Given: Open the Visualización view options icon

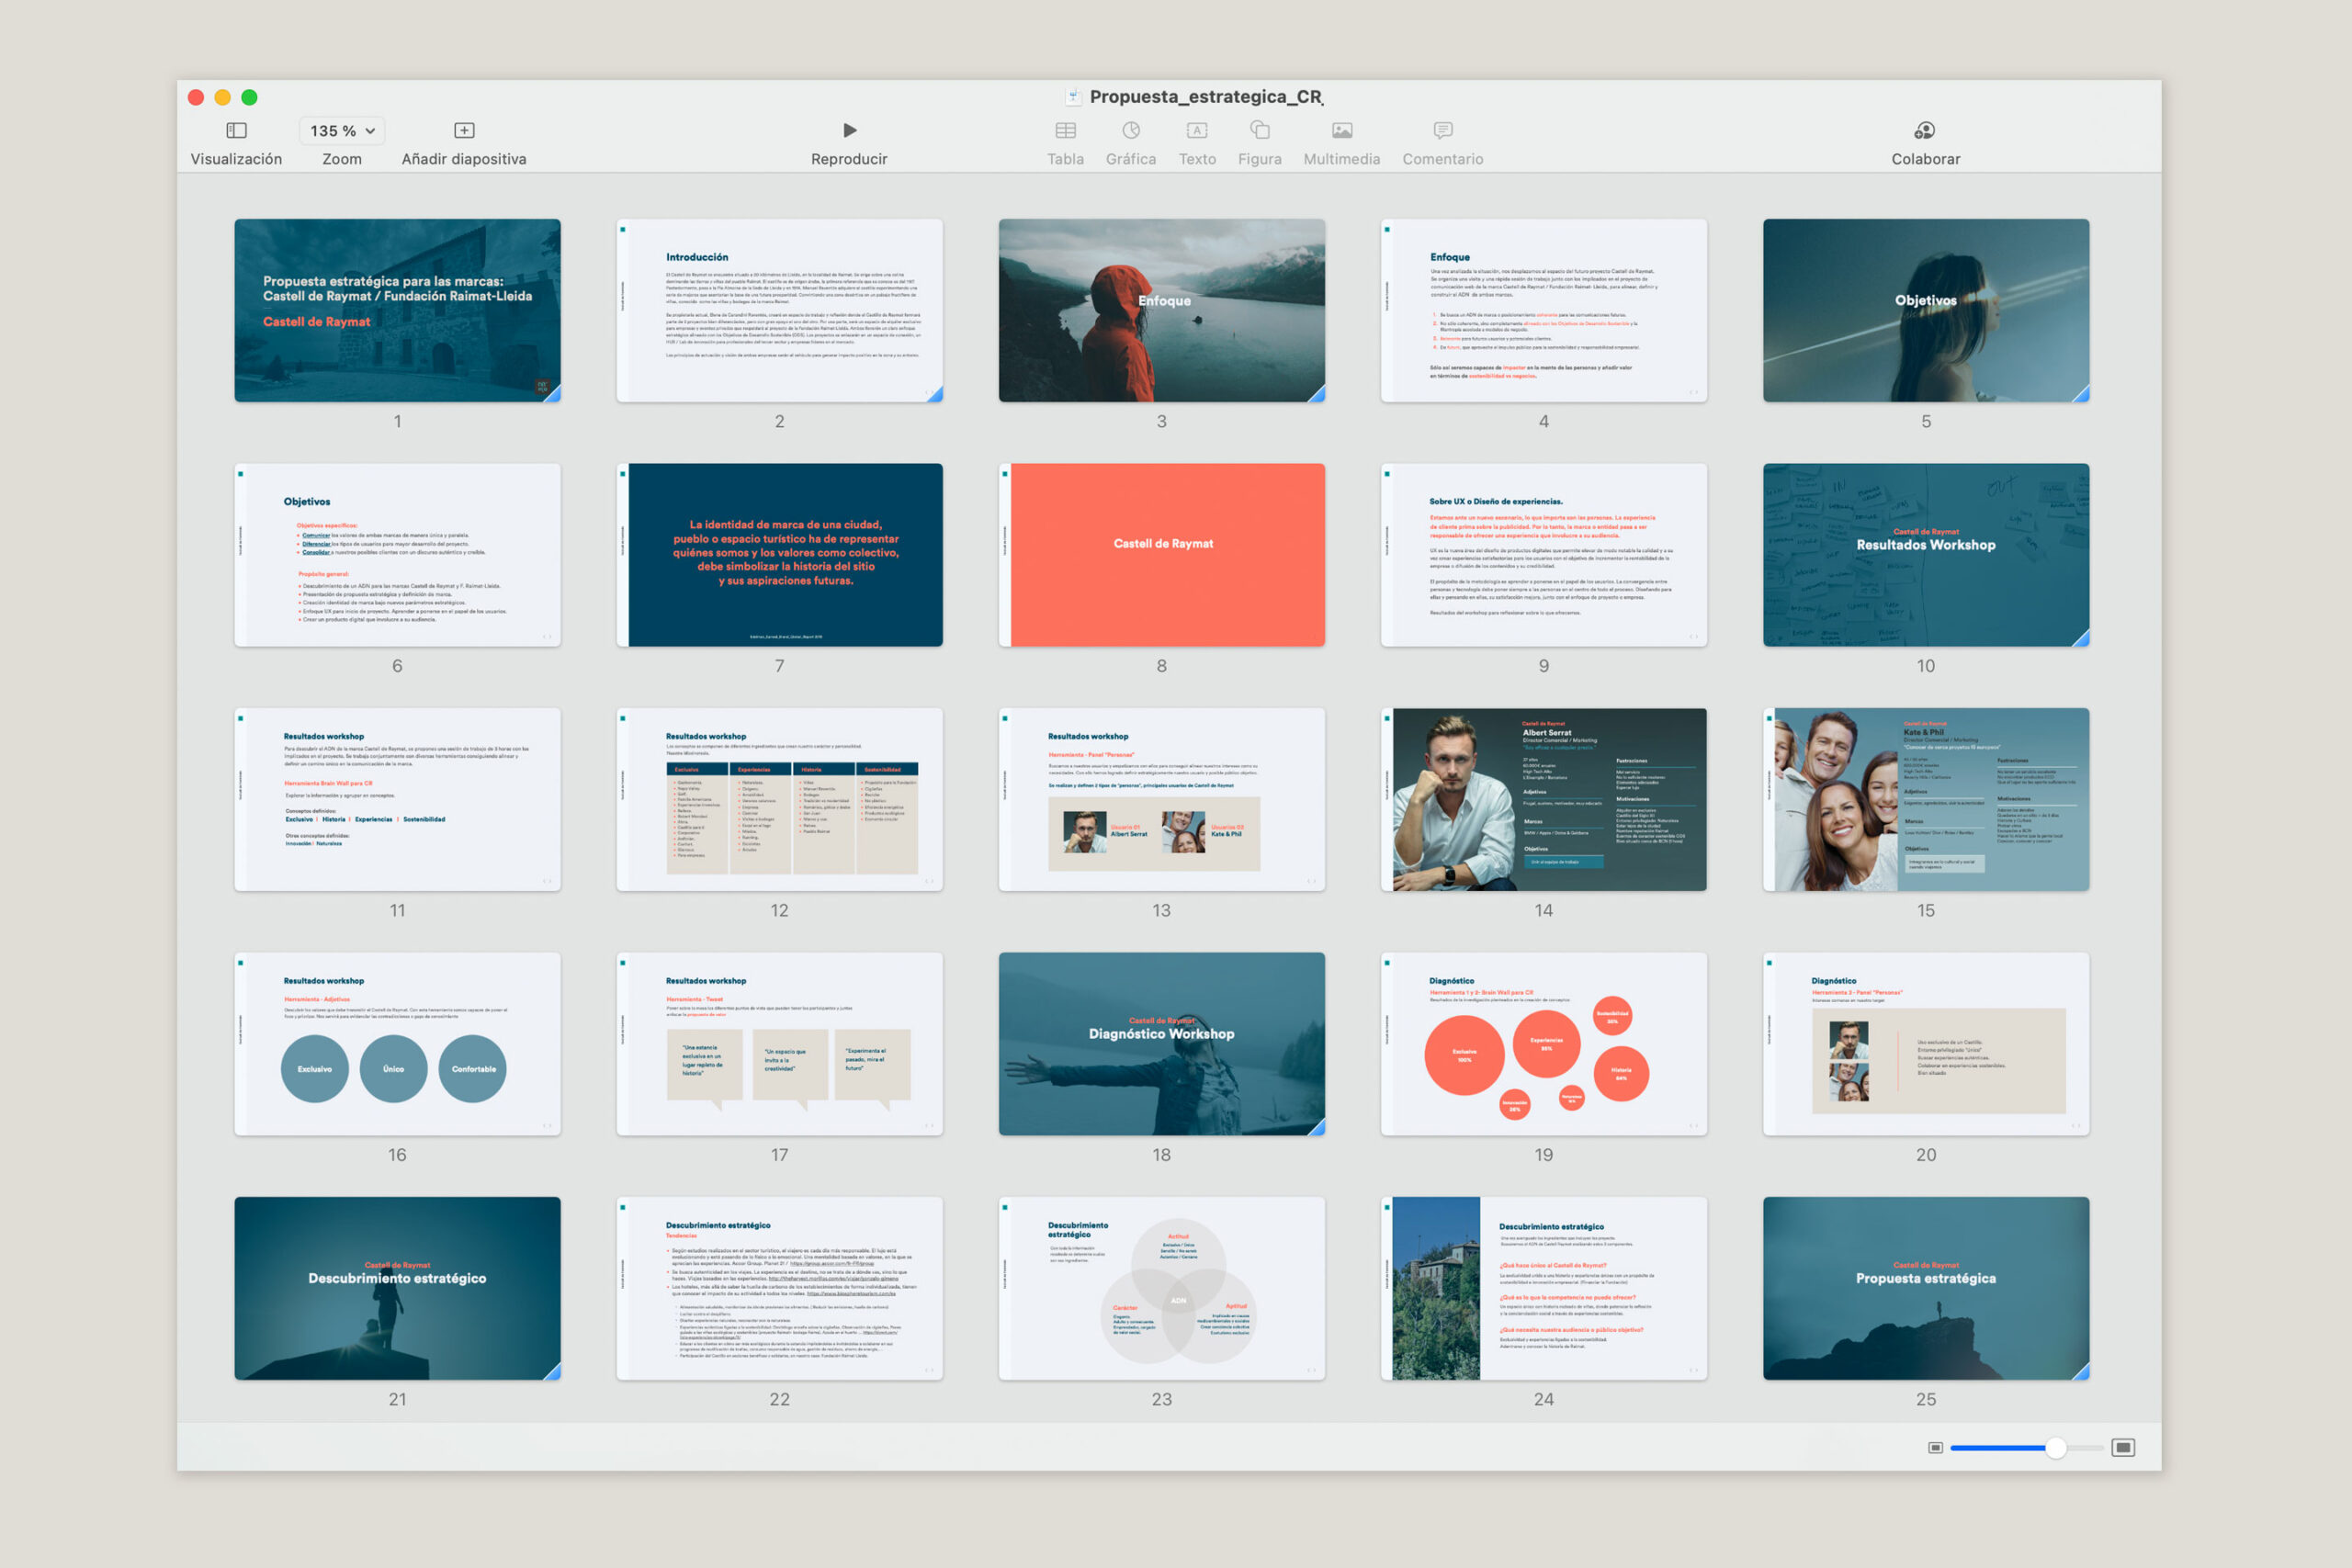Looking at the screenshot, I should 236,131.
